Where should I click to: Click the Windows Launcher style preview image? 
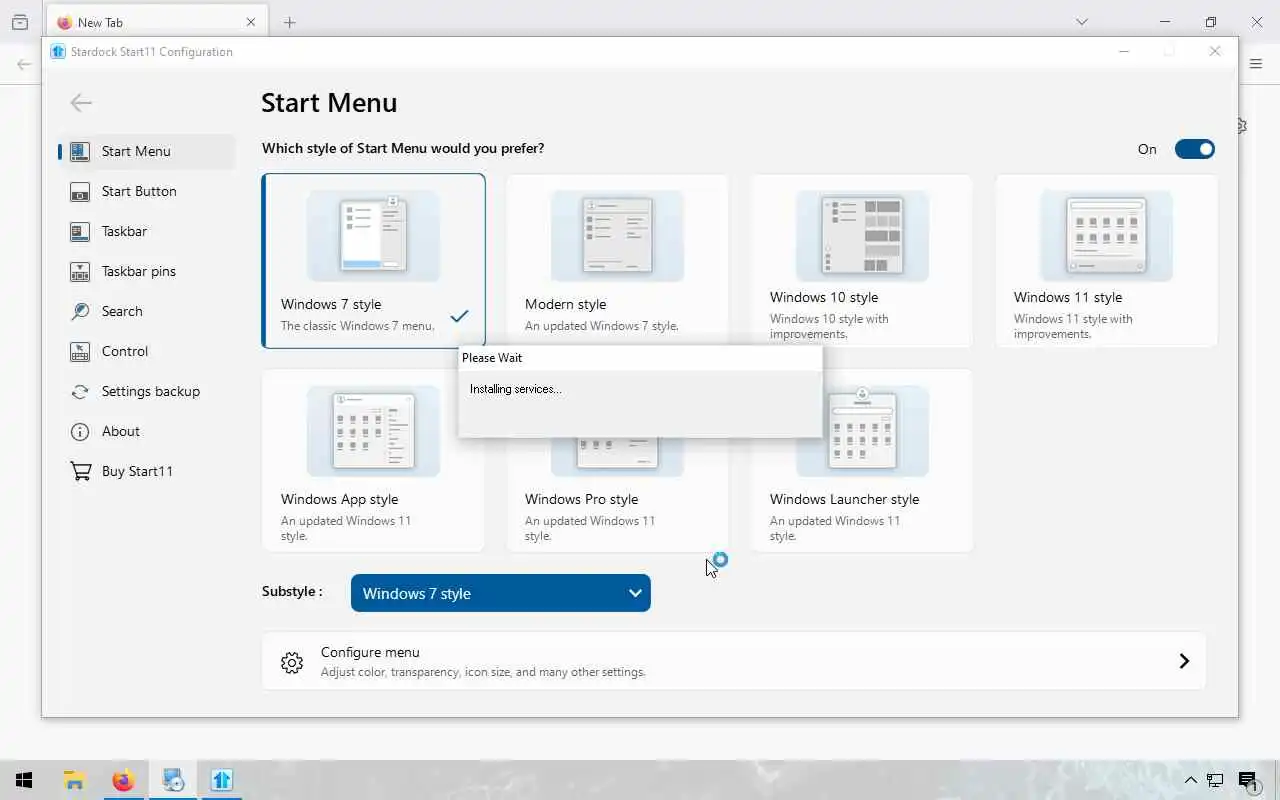862,430
